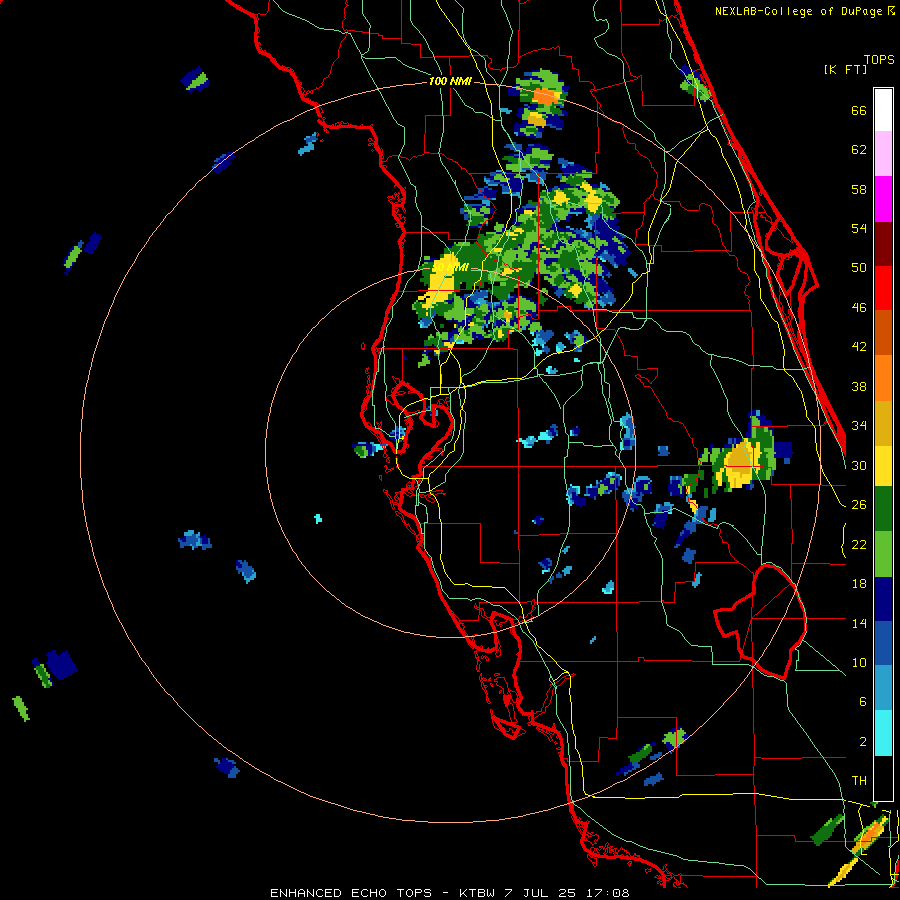Viewport: 900px width, 900px height.
Task: Select the 30 legend value
Action: point(859,465)
